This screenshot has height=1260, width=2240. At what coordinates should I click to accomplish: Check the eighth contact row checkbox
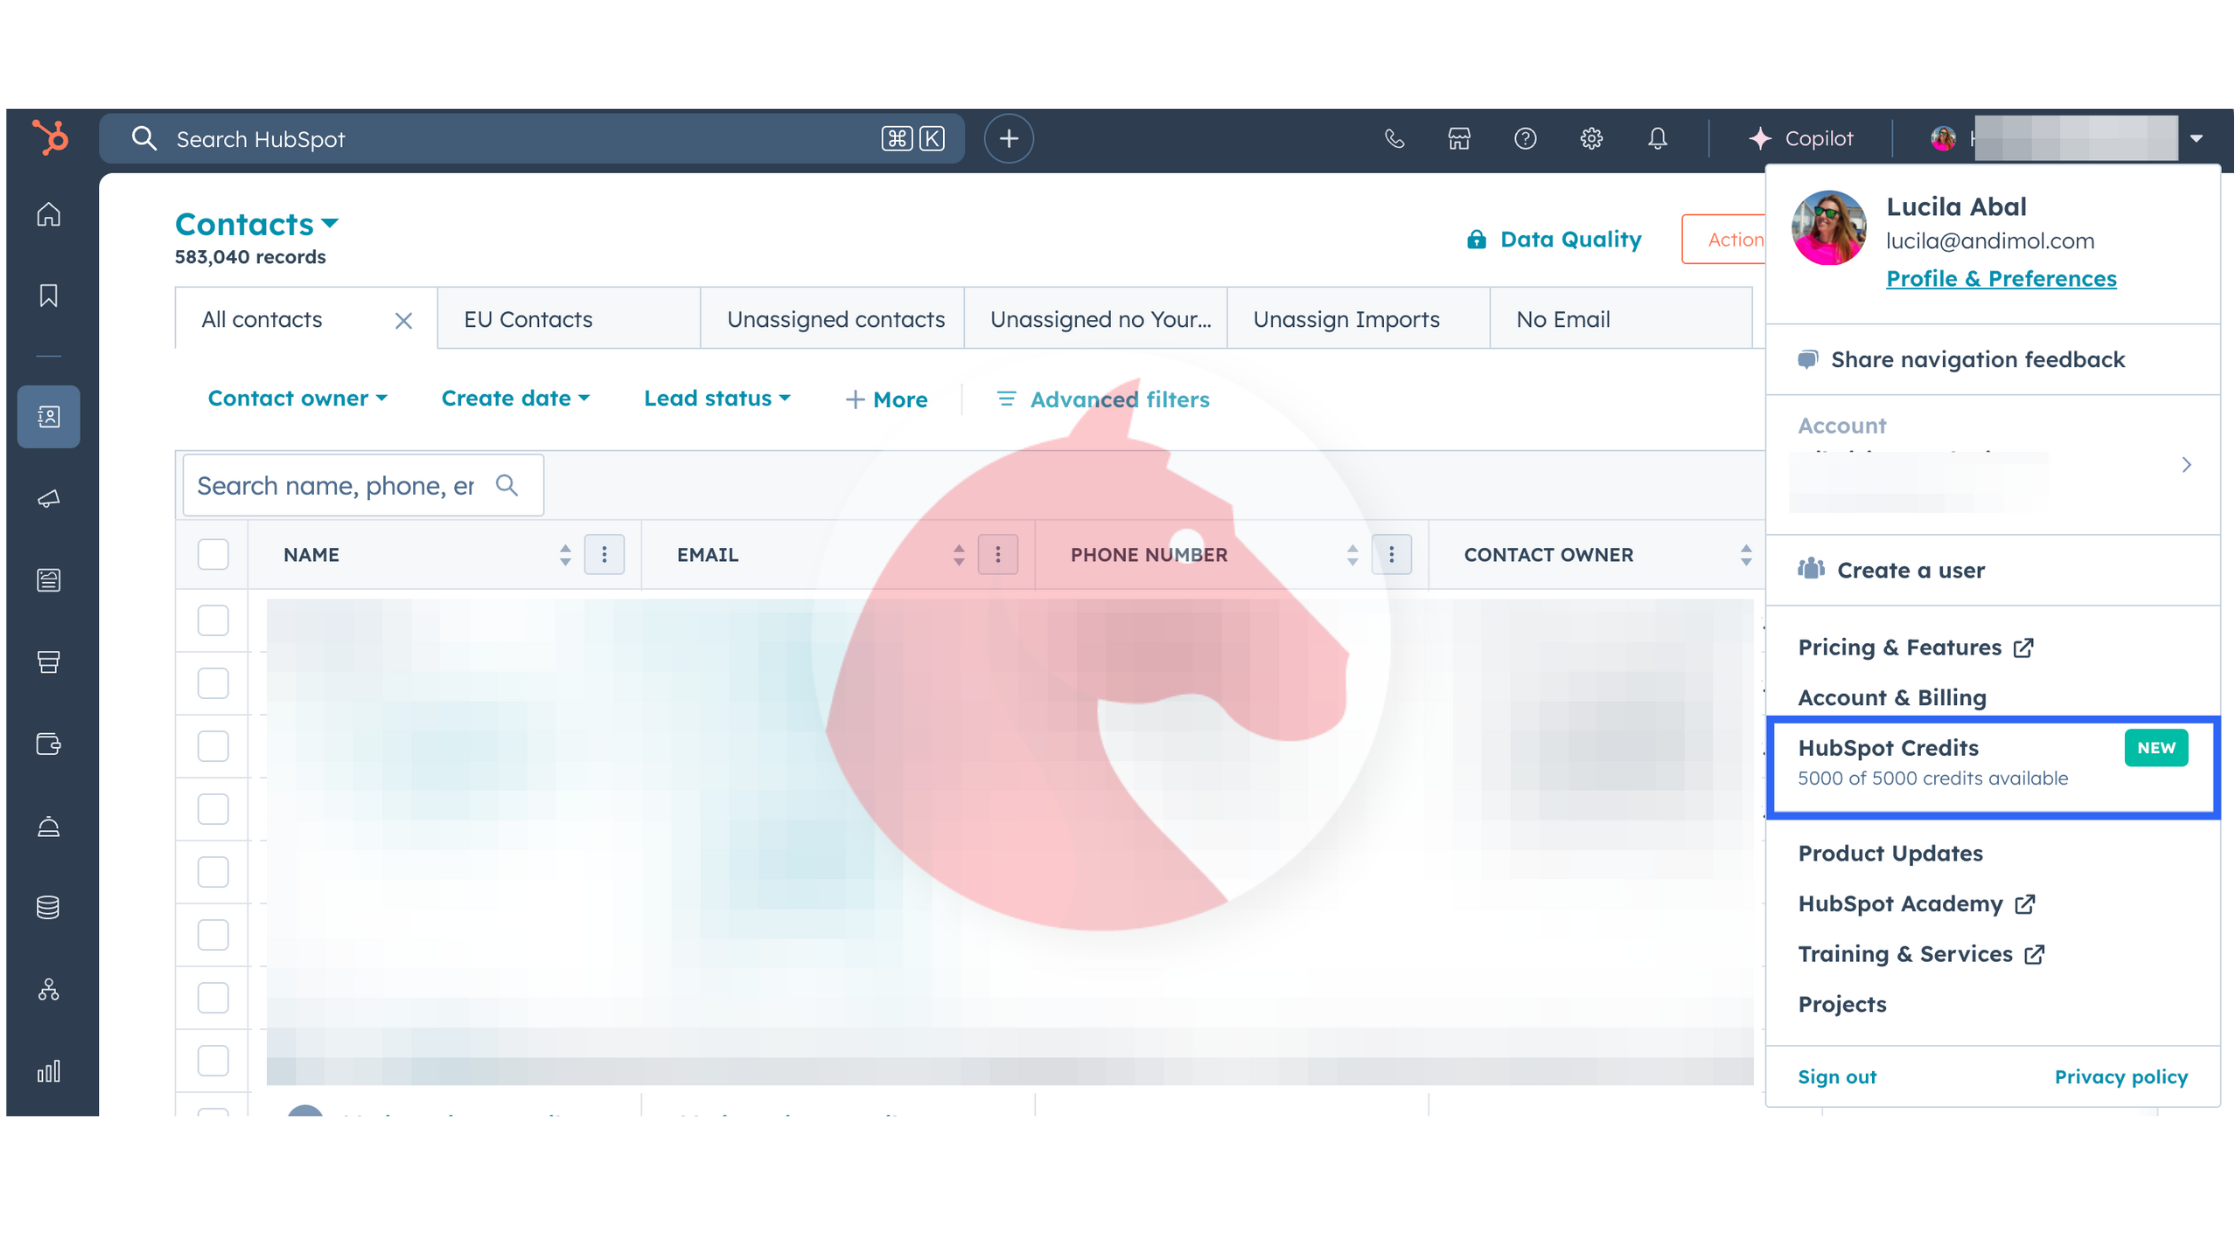[x=213, y=1060]
